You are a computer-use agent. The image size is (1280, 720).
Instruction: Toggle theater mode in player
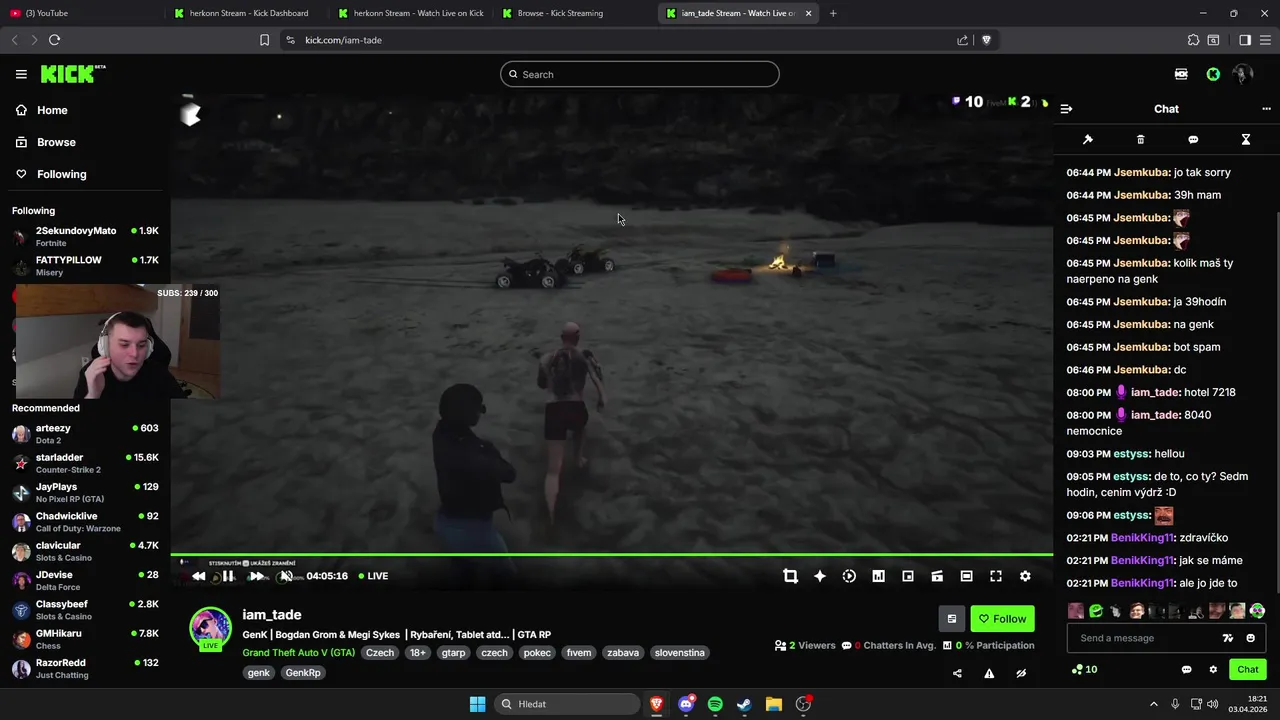pyautogui.click(x=966, y=576)
